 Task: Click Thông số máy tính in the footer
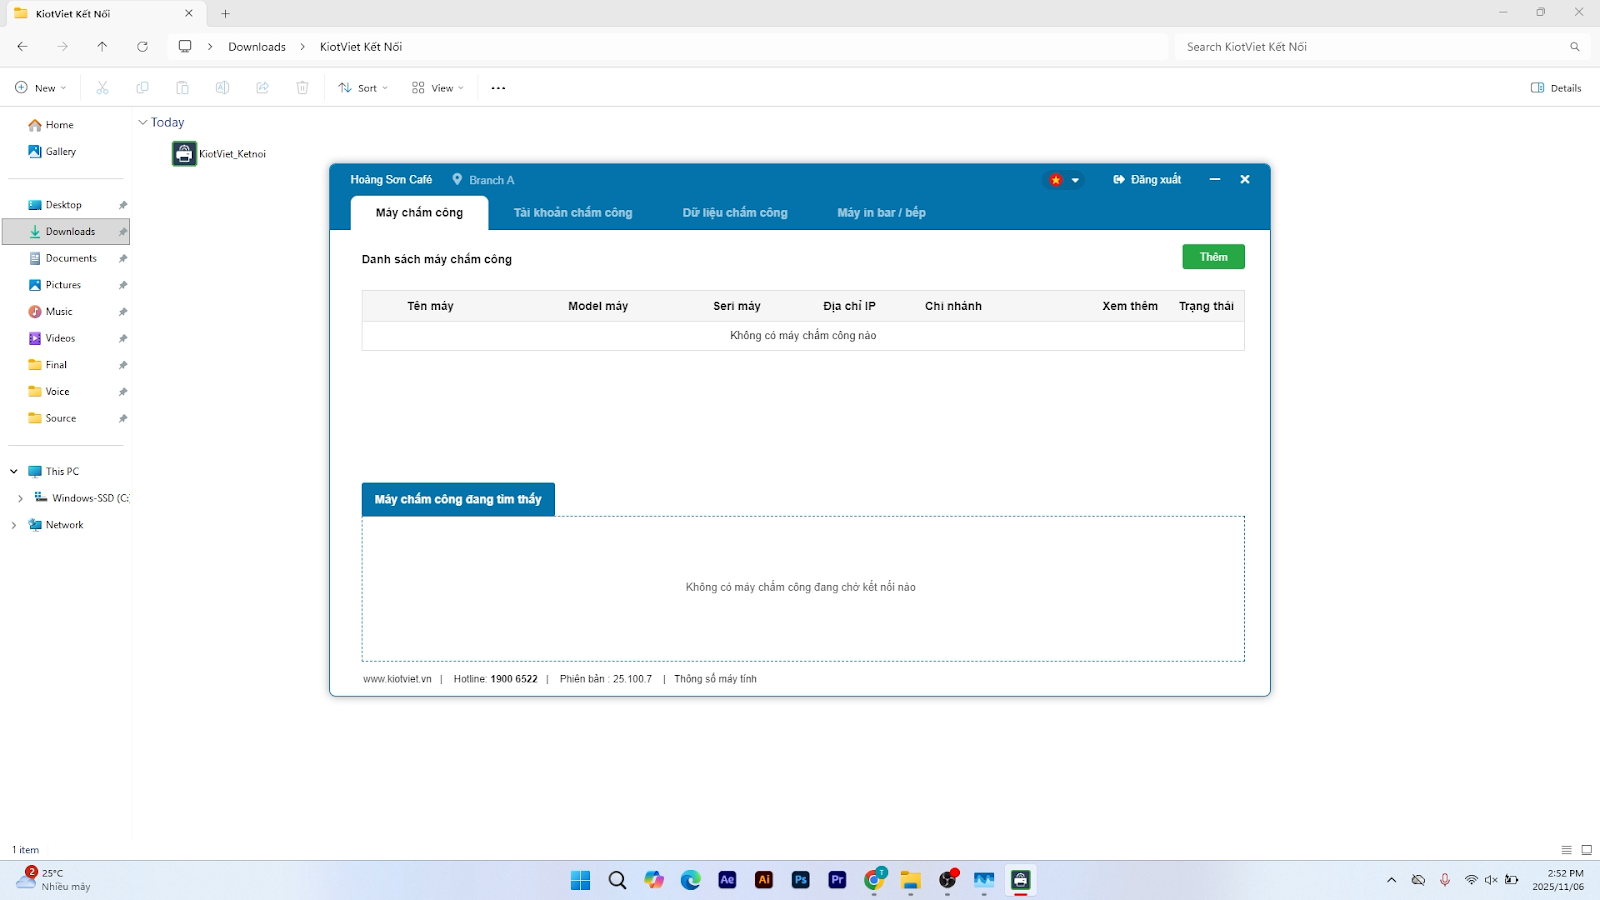tap(715, 679)
